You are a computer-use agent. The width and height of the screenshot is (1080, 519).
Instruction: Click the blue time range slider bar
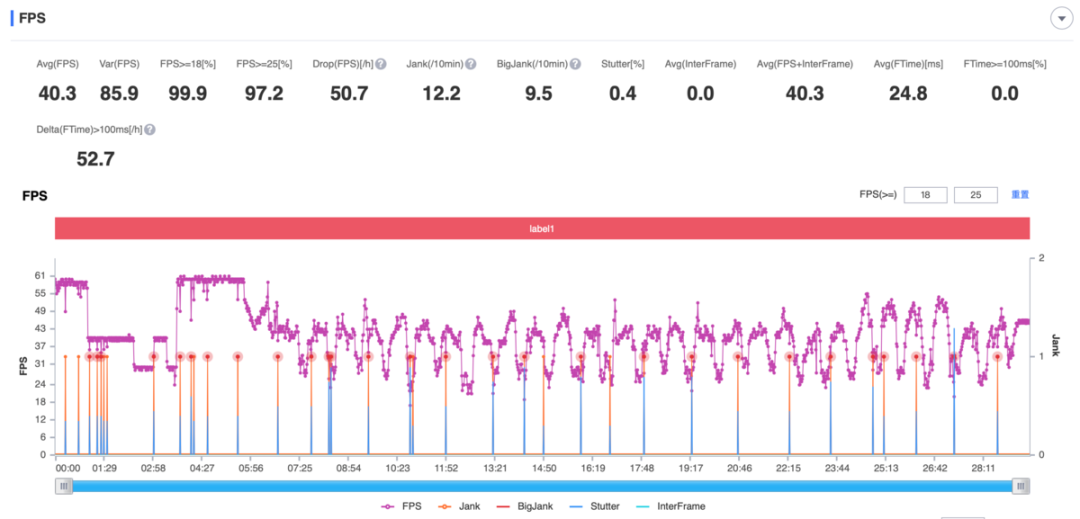(543, 486)
